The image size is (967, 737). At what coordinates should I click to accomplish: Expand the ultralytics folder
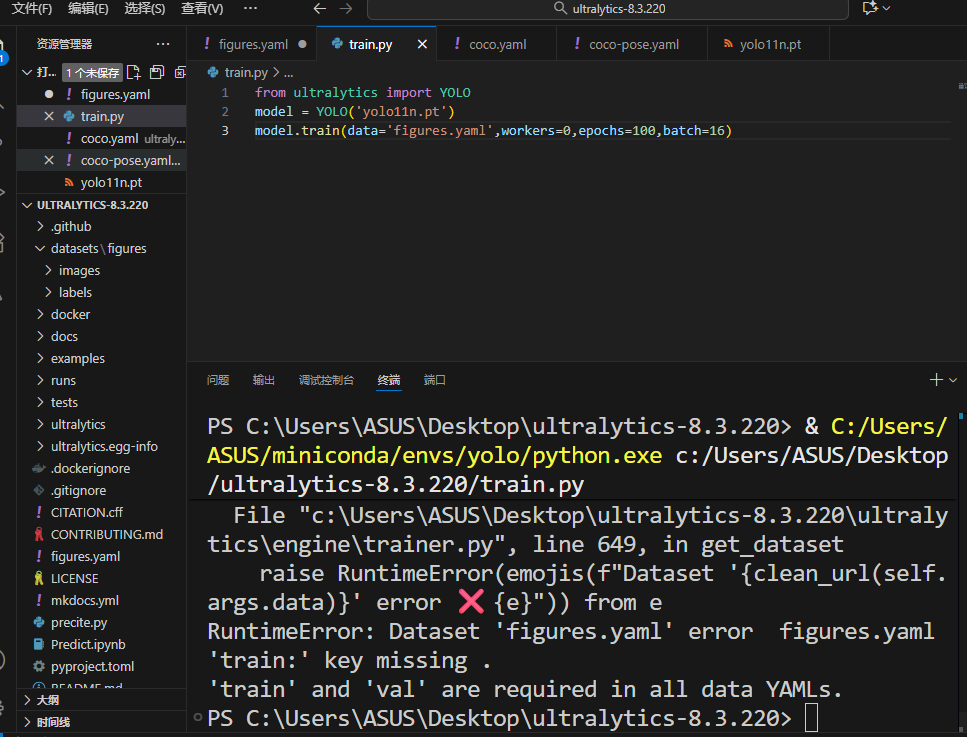click(78, 424)
